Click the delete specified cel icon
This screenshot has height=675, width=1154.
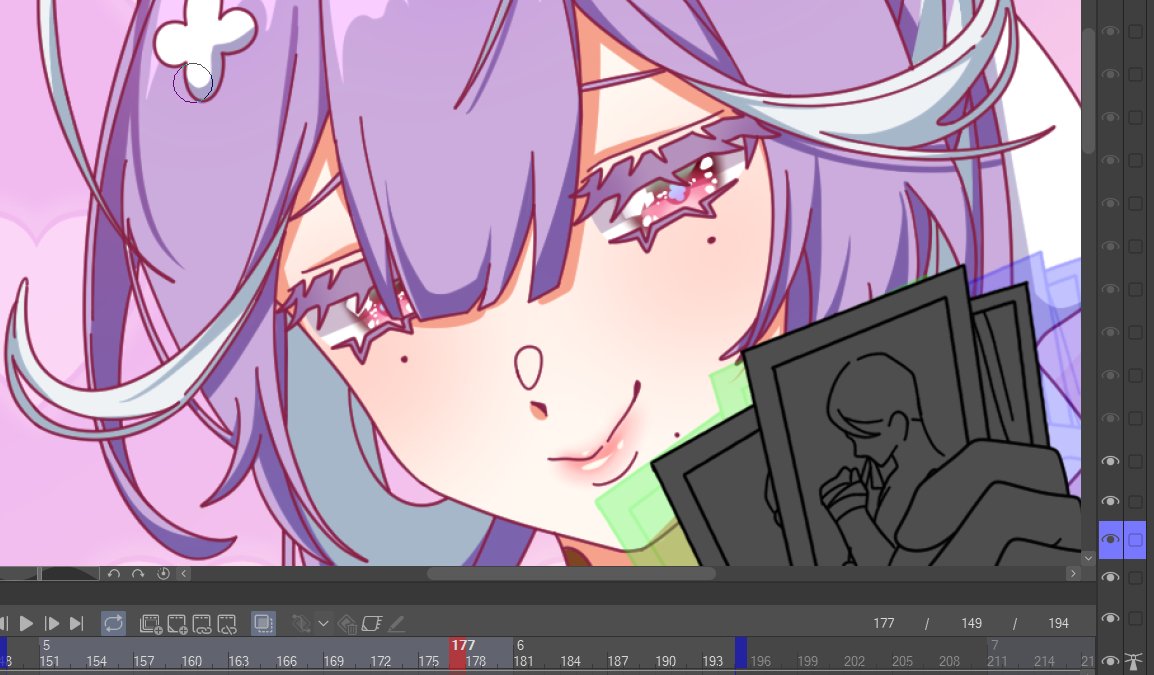click(x=227, y=623)
